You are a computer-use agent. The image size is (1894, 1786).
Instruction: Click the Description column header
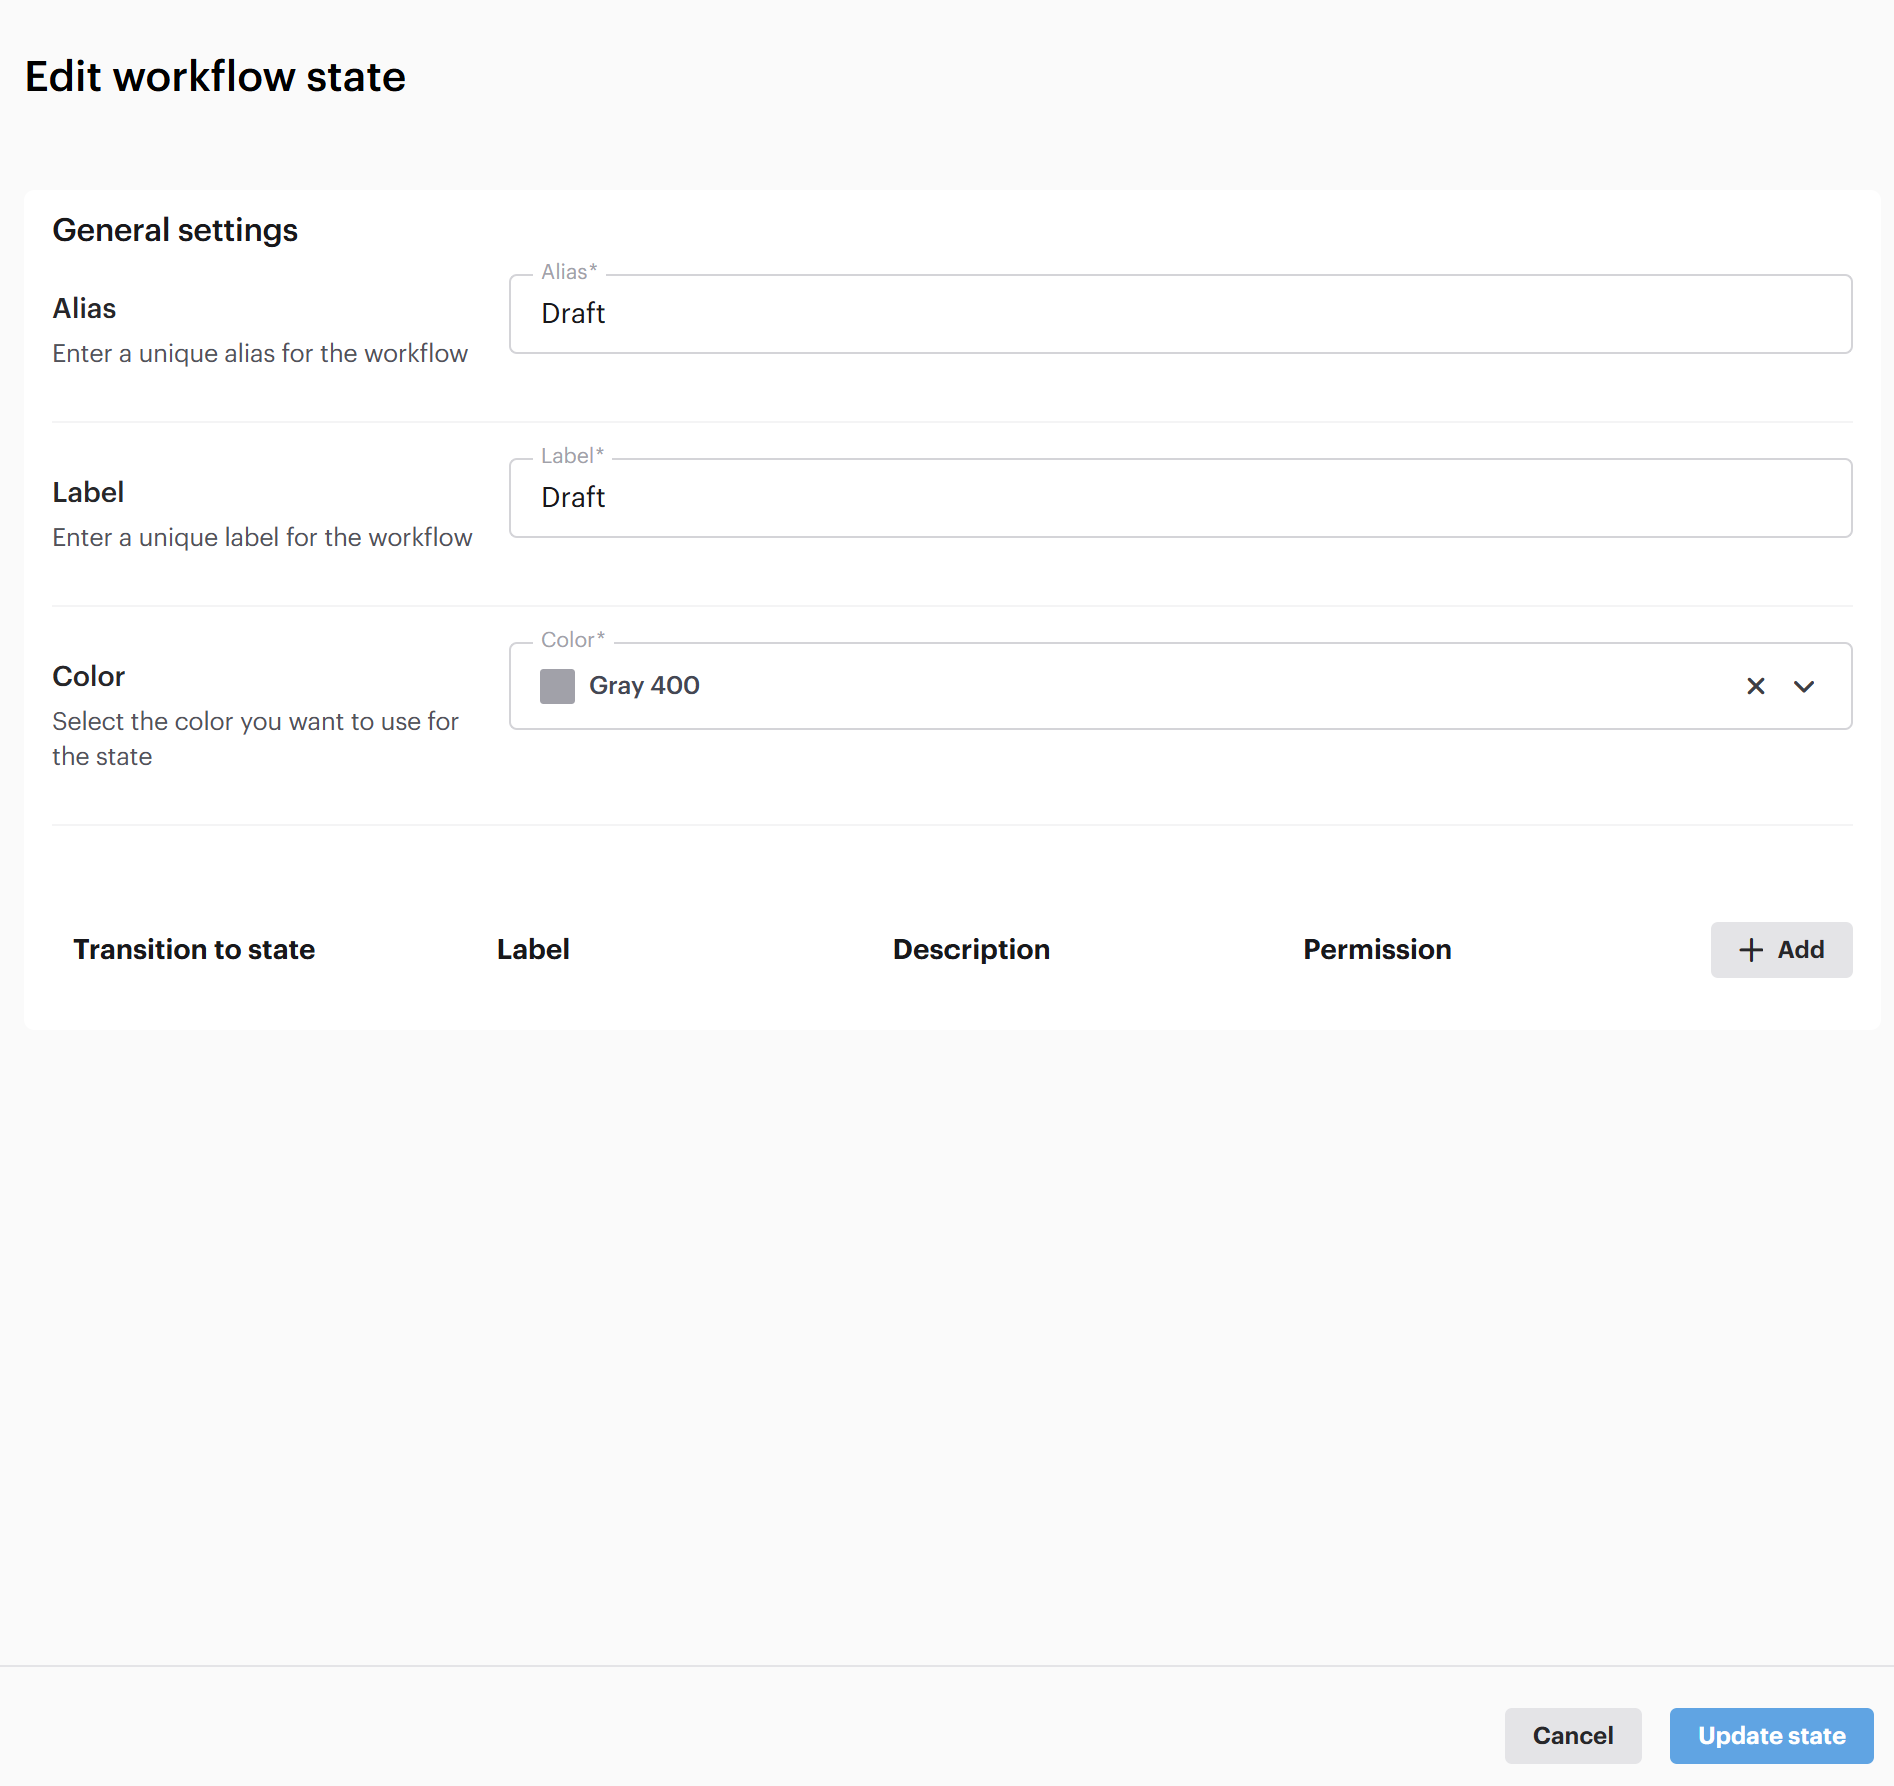971,950
